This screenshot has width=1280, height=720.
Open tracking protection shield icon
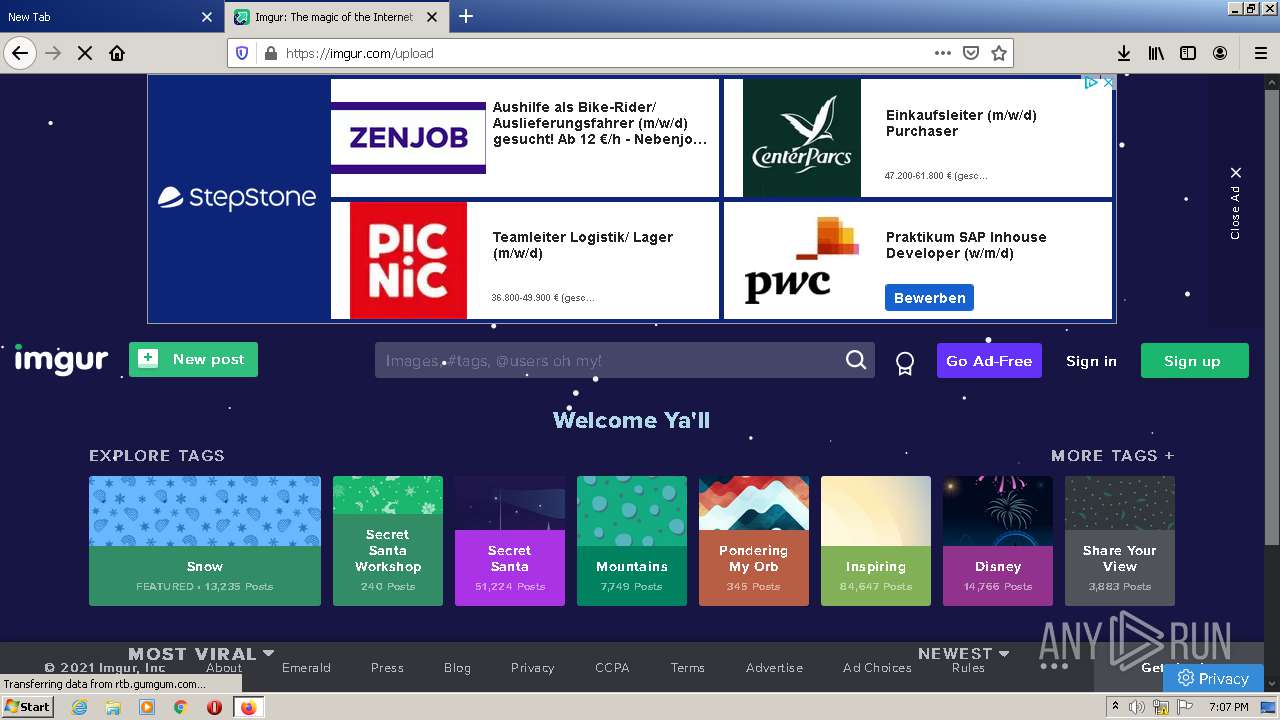(x=242, y=53)
